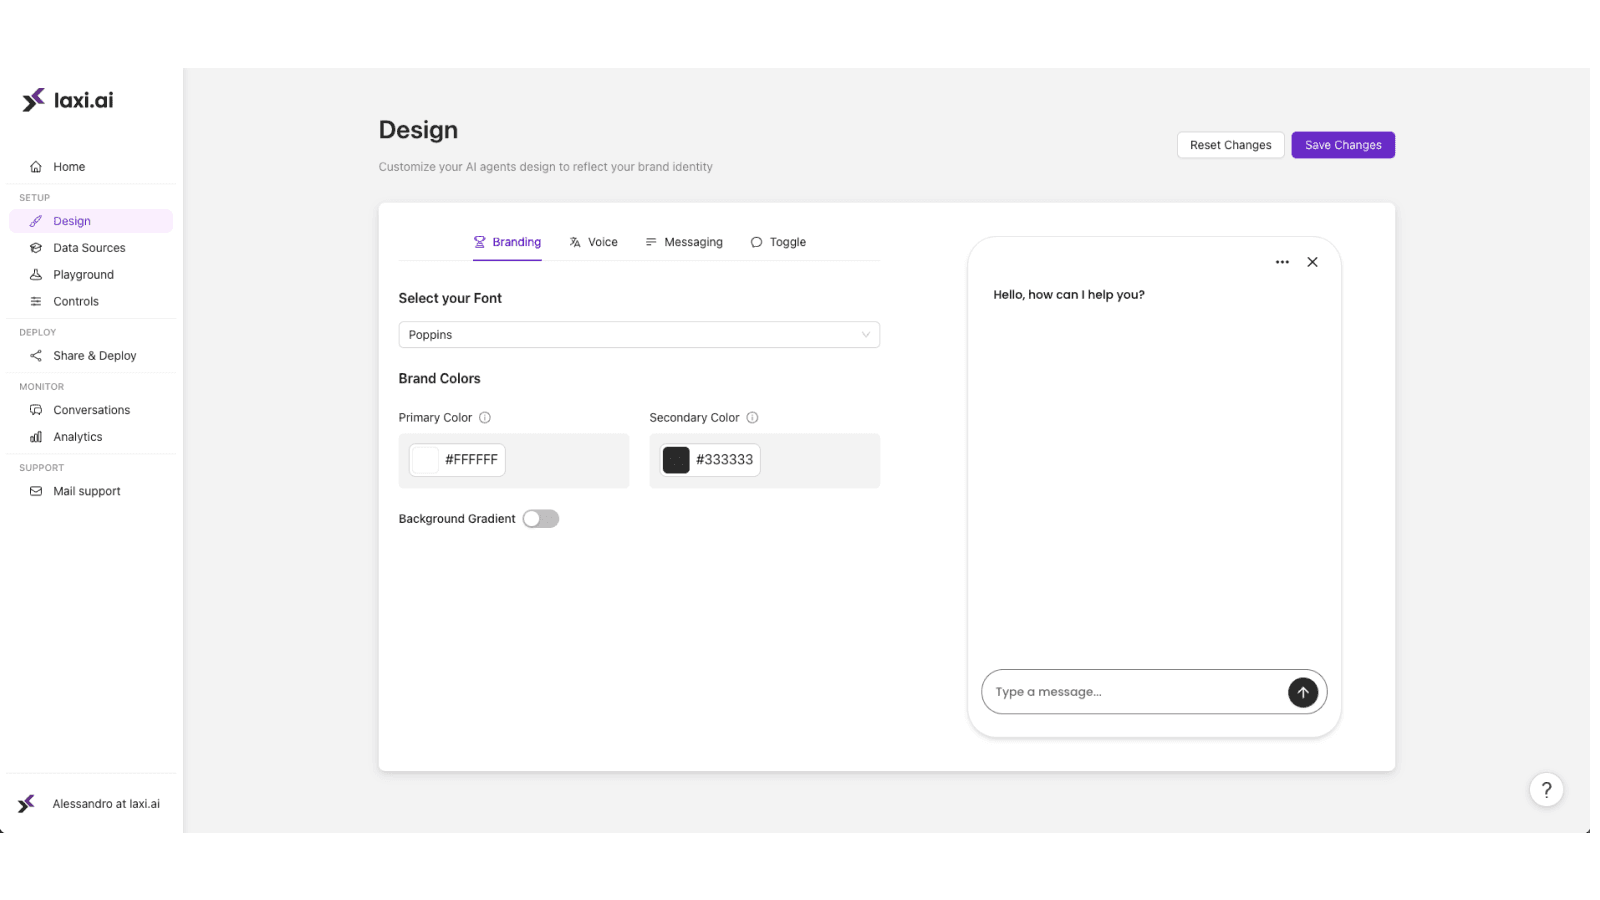Image resolution: width=1600 pixels, height=900 pixels.
Task: Click the three-dot menu in chat preview
Action: click(x=1283, y=261)
